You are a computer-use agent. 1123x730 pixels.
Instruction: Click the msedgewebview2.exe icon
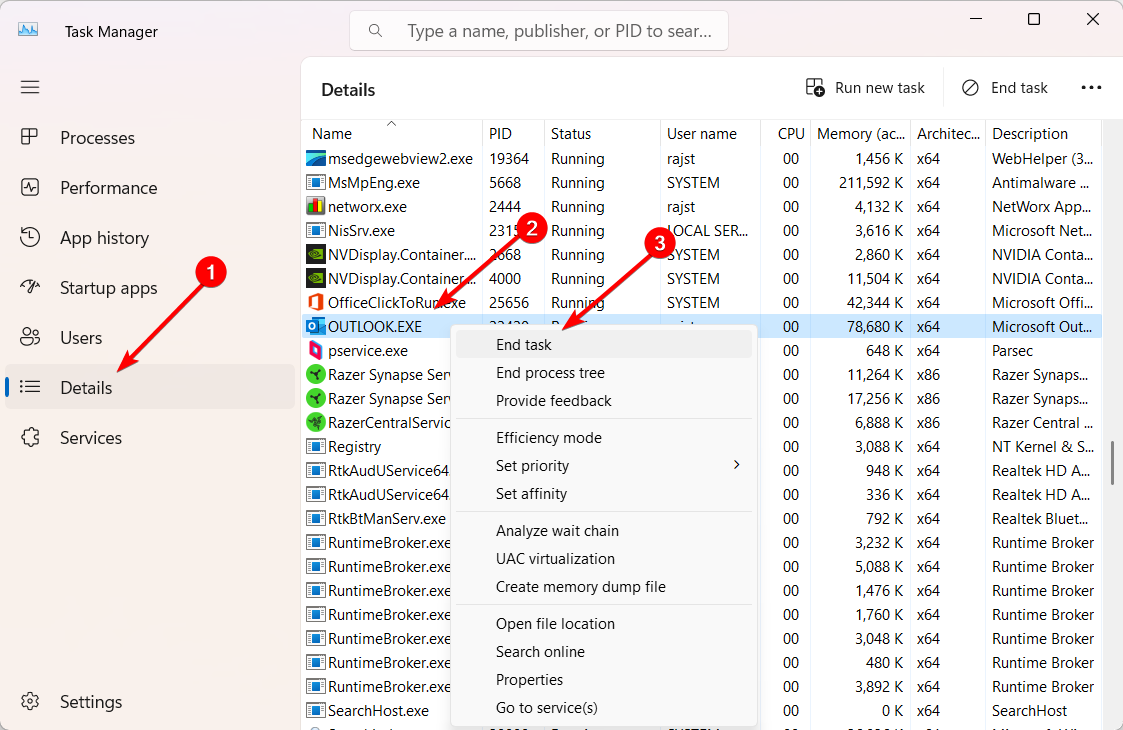pos(315,158)
